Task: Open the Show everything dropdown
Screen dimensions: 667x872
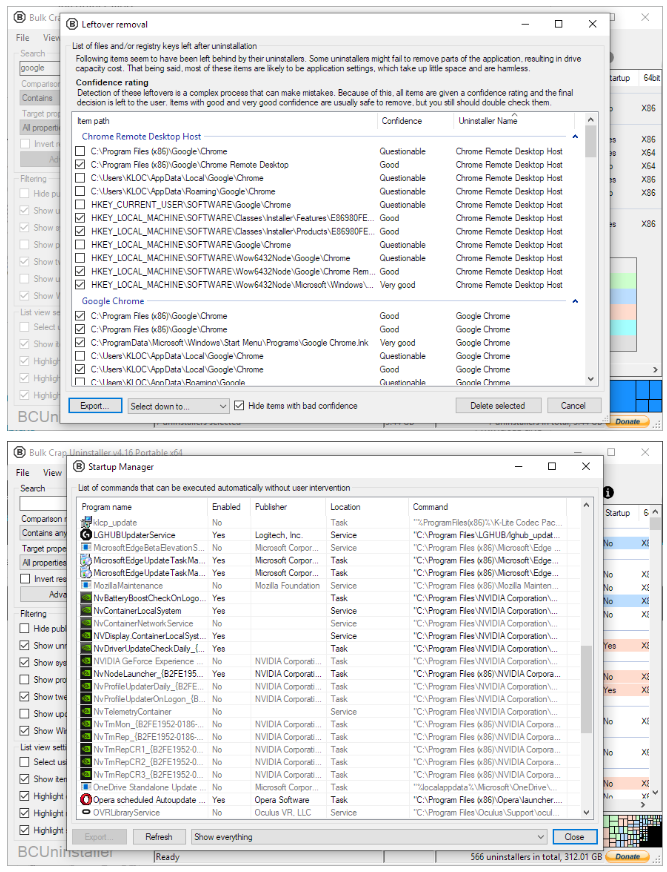Action: [x=369, y=837]
